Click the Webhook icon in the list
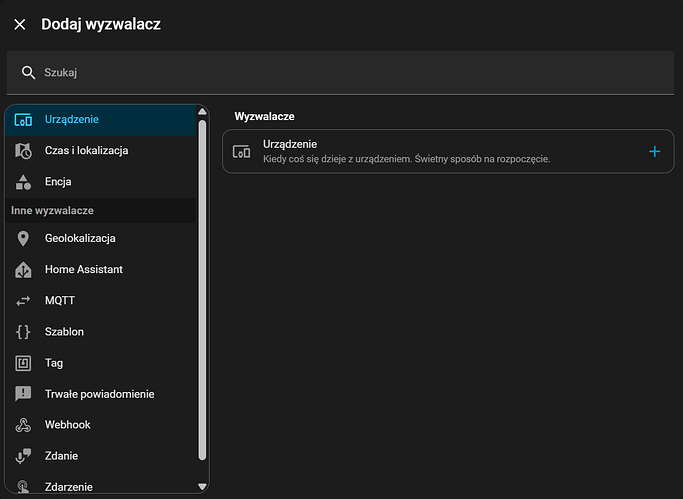683x499 pixels. click(x=24, y=425)
